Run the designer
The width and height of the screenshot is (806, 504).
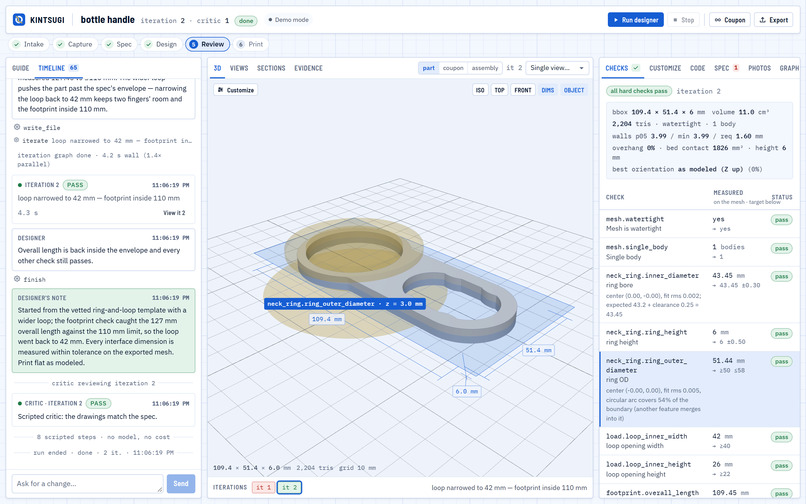coord(635,20)
